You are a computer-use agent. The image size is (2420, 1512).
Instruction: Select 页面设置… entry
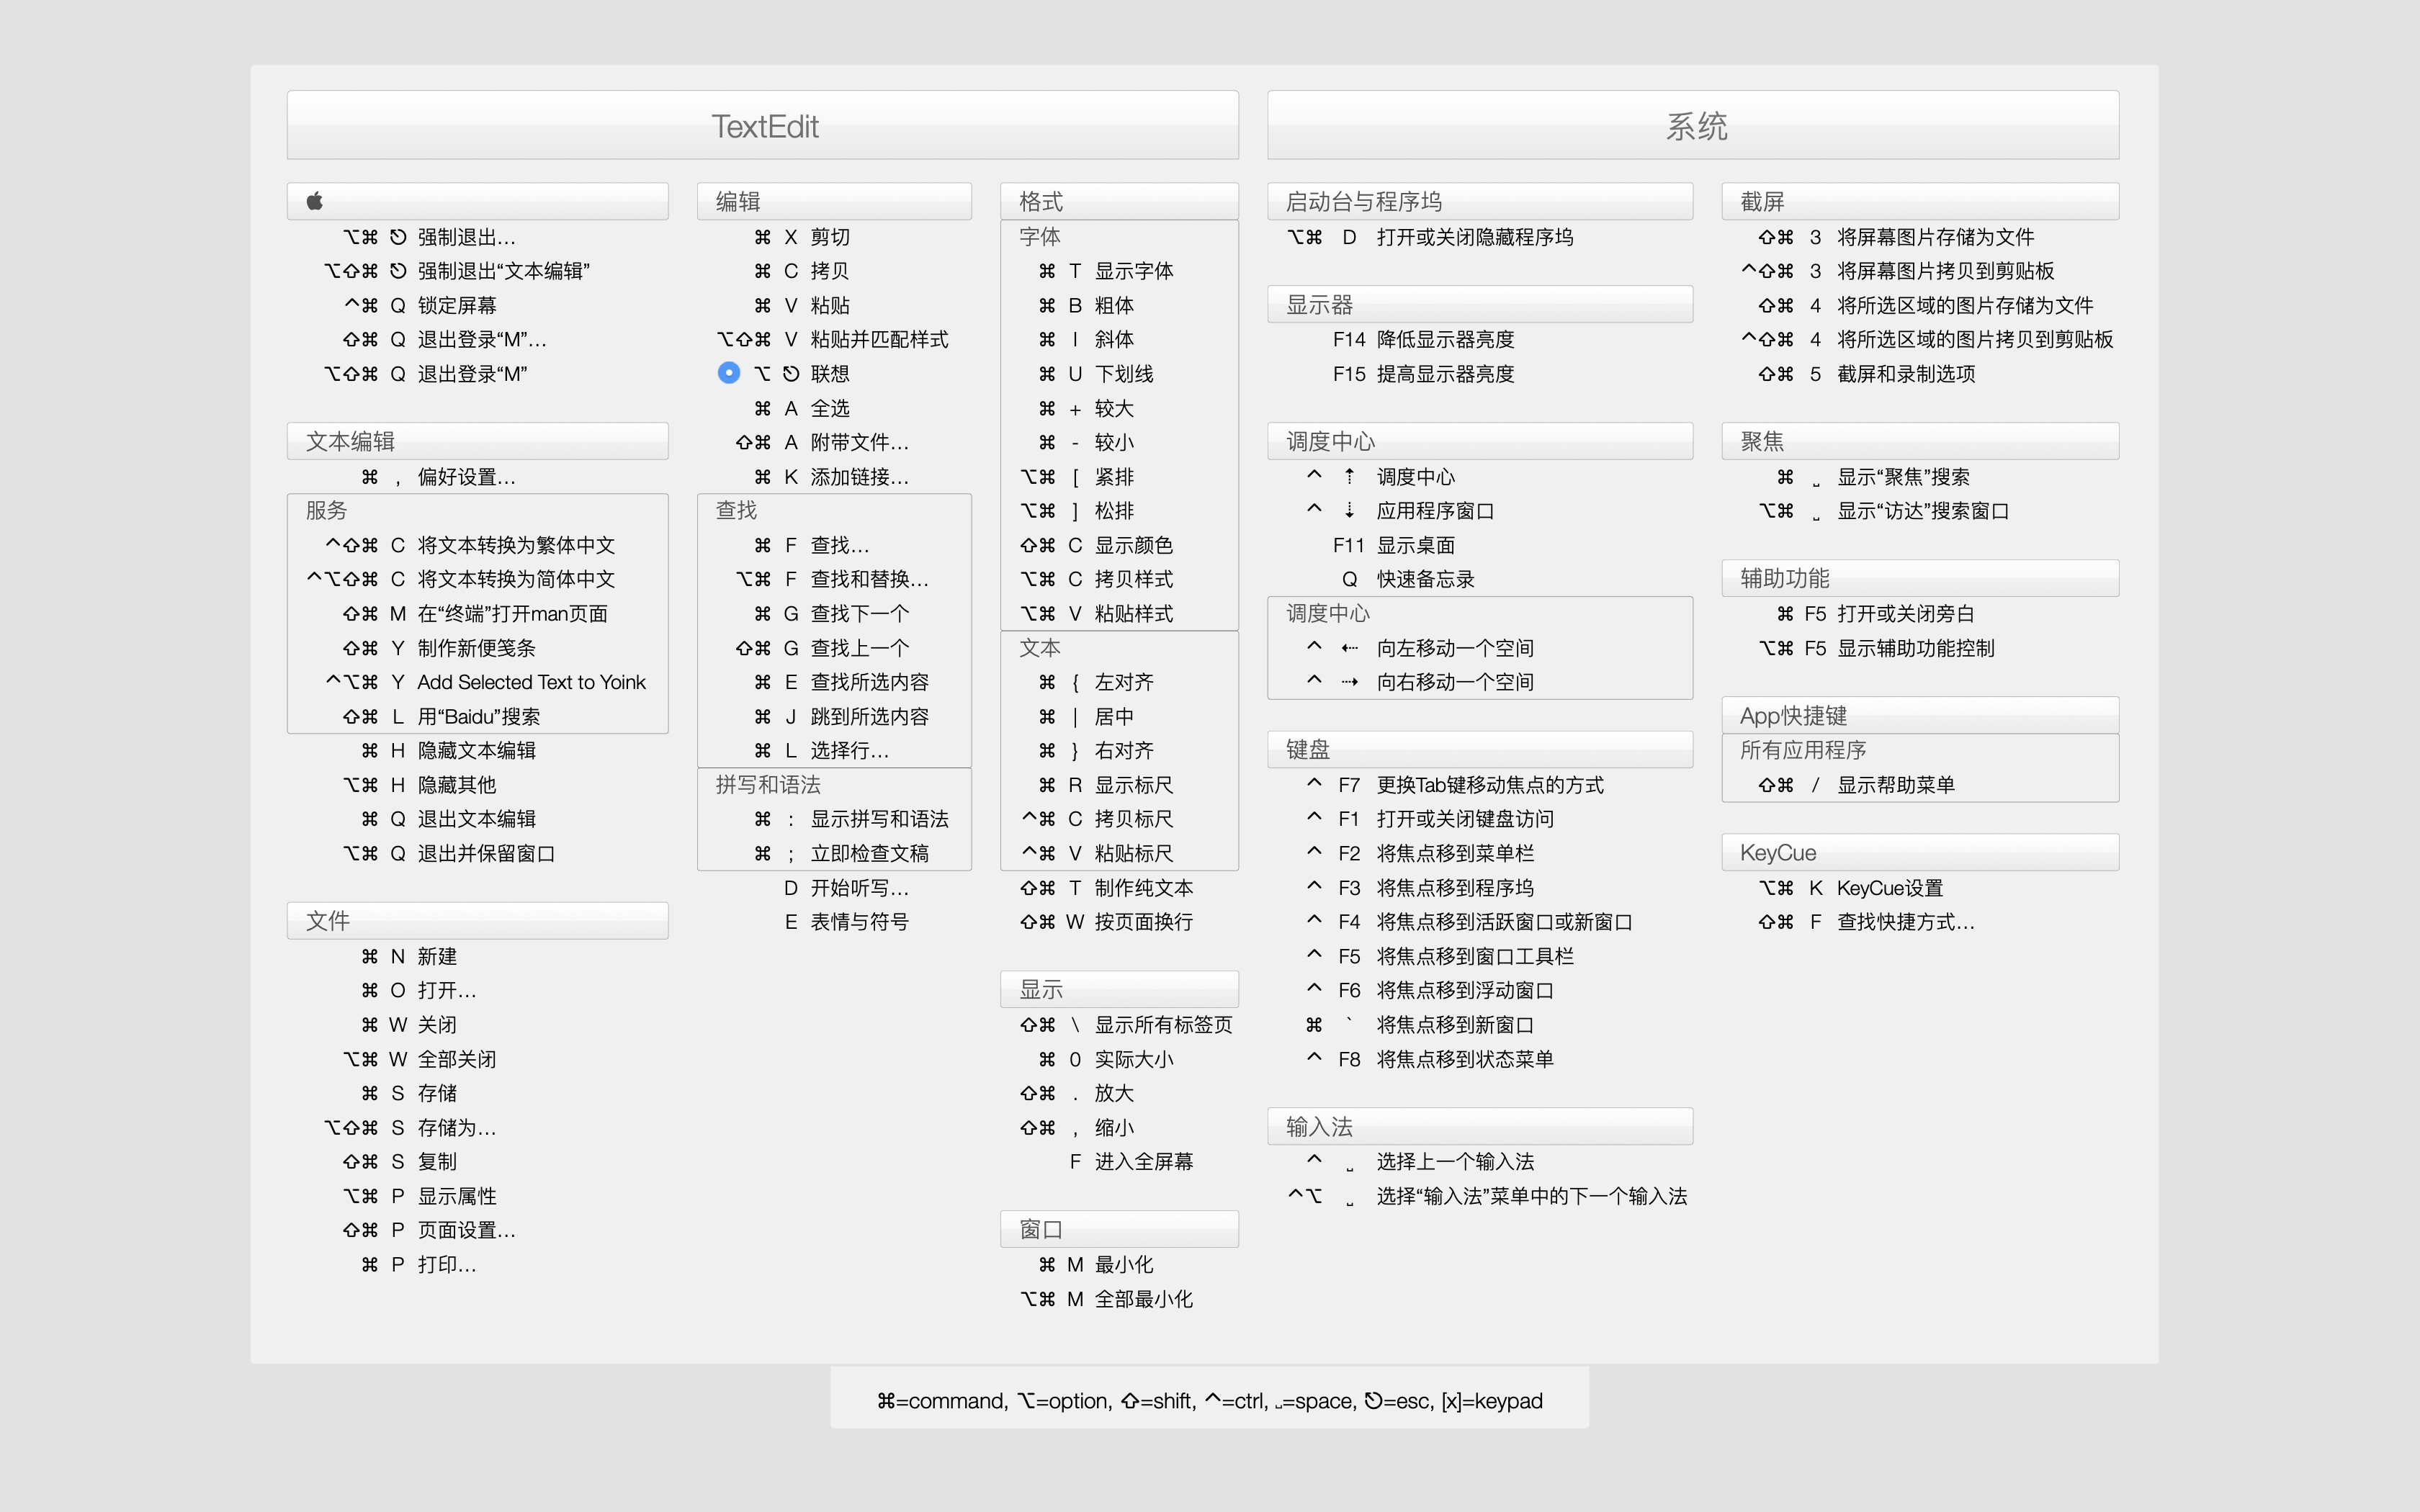point(430,1230)
